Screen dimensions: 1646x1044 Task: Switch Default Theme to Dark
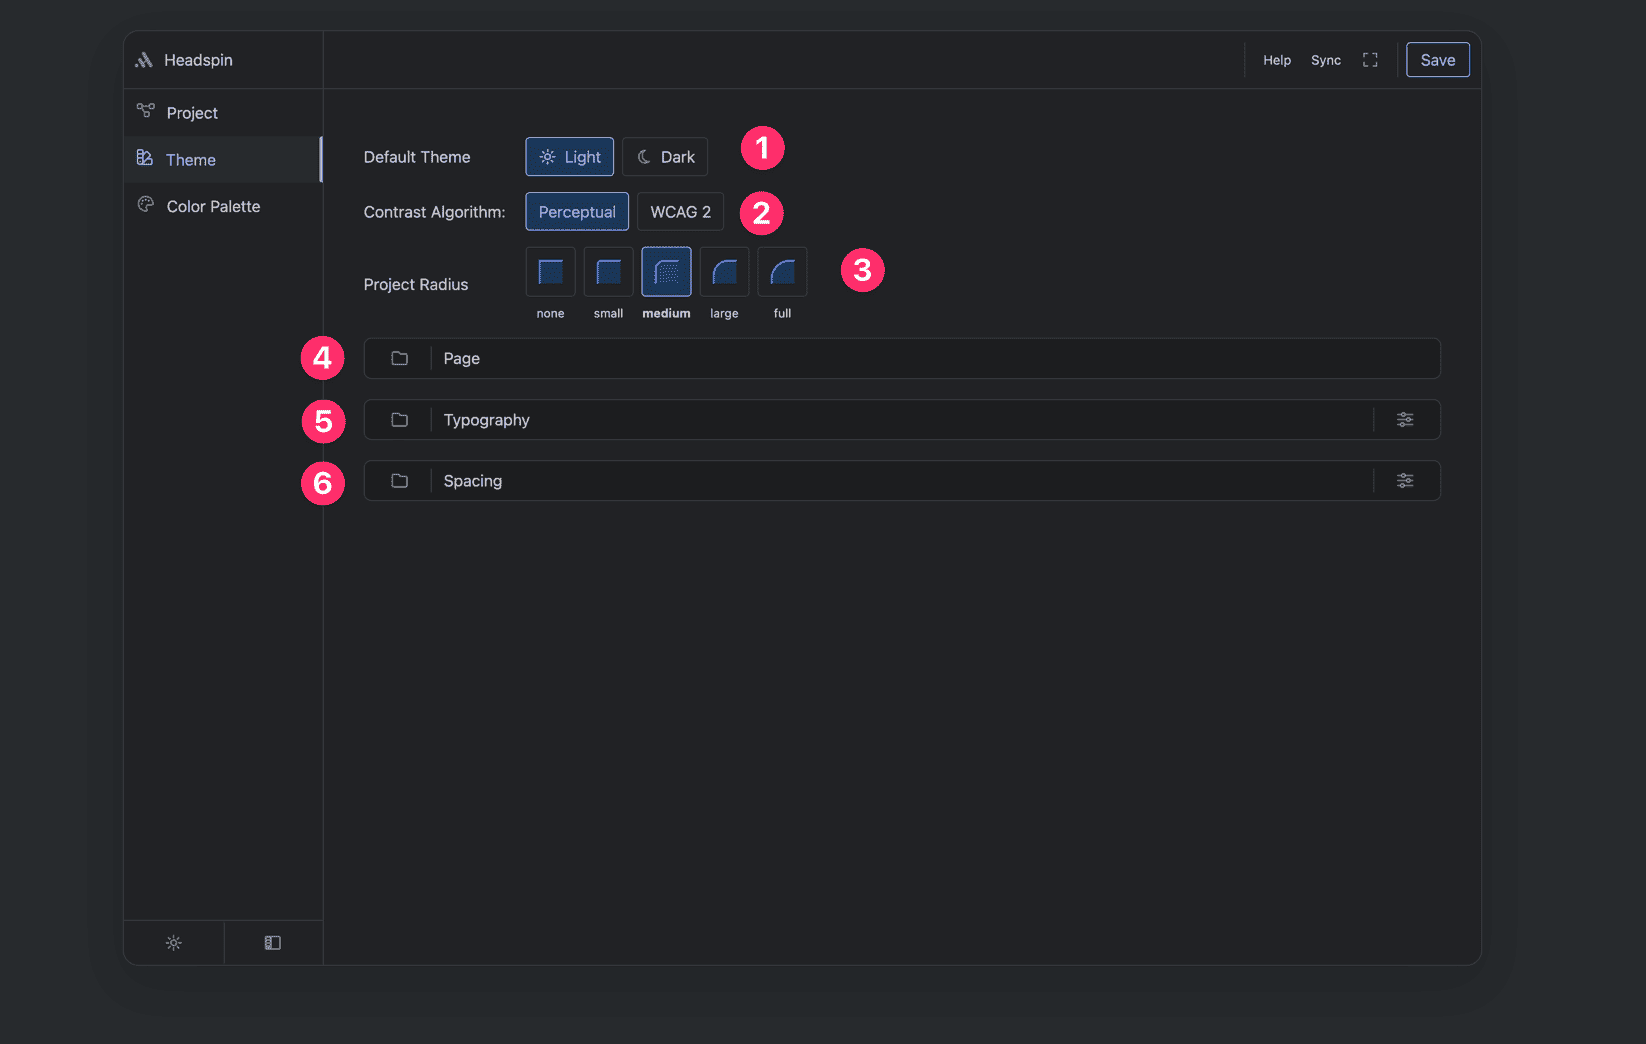[664, 156]
